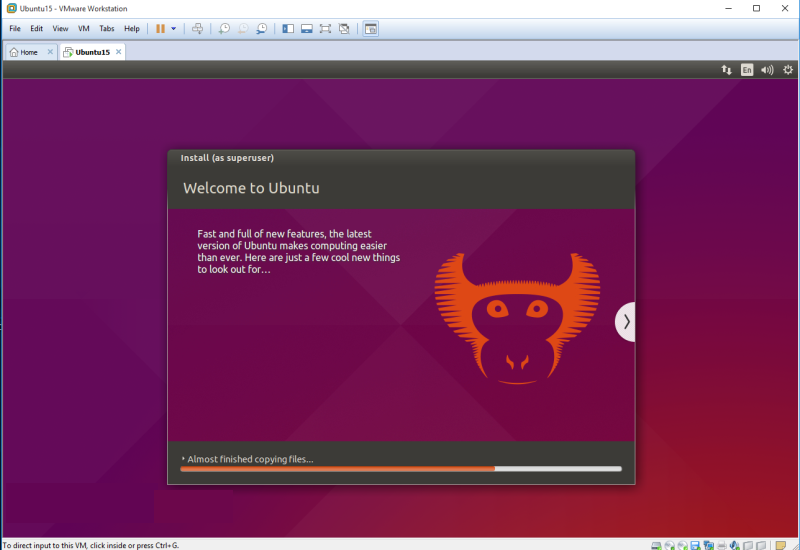Open the Ubuntu sound volume indicator

point(767,70)
